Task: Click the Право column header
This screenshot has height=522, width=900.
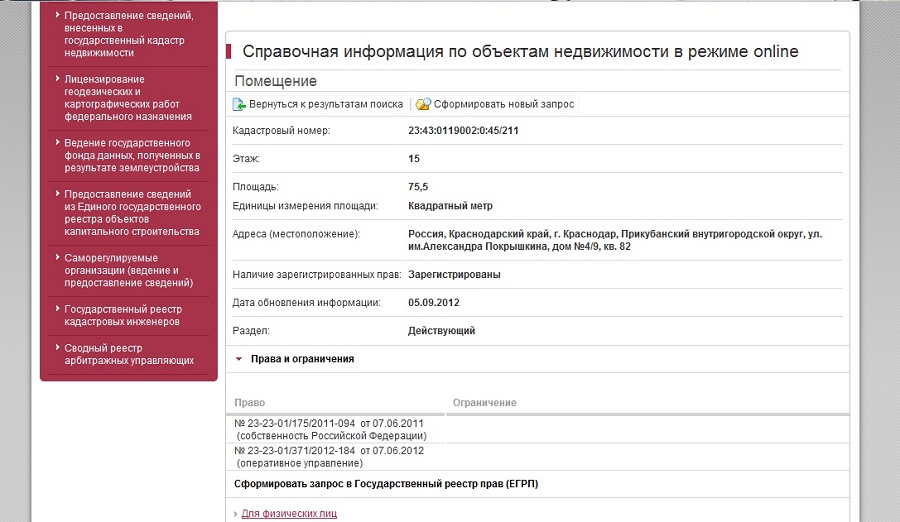Action: (249, 402)
